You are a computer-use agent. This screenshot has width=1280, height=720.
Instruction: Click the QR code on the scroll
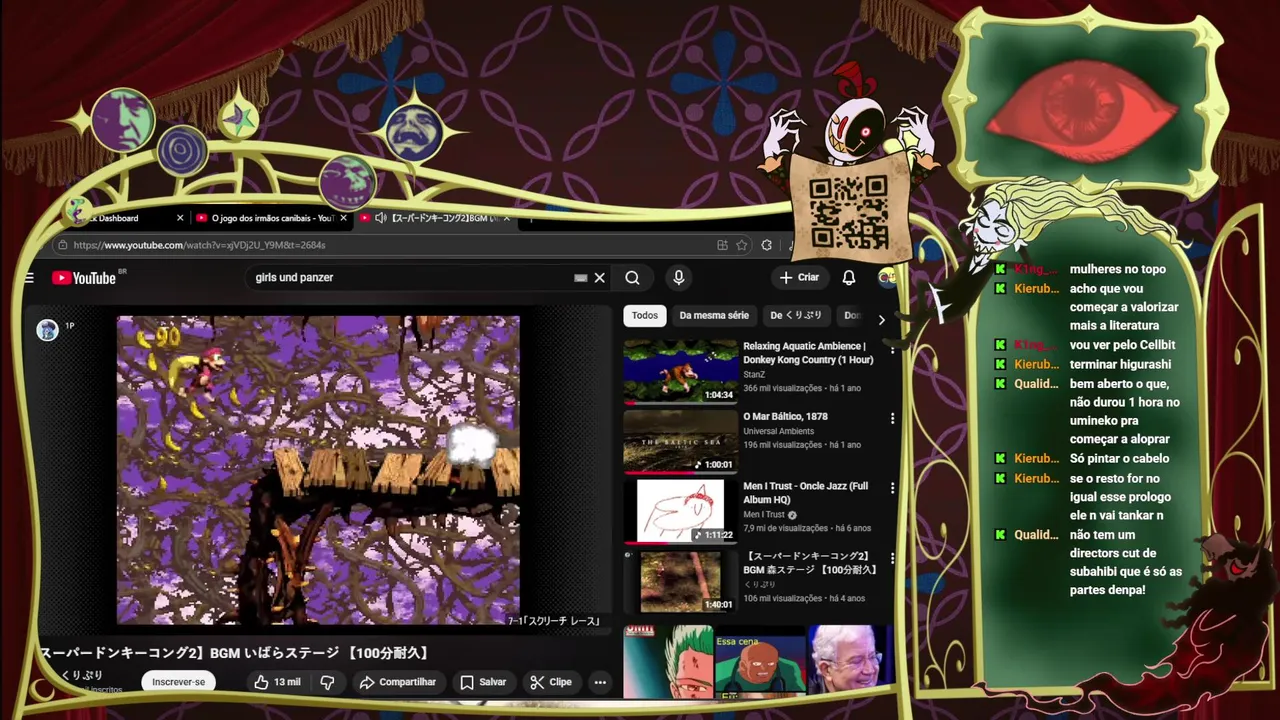point(848,211)
